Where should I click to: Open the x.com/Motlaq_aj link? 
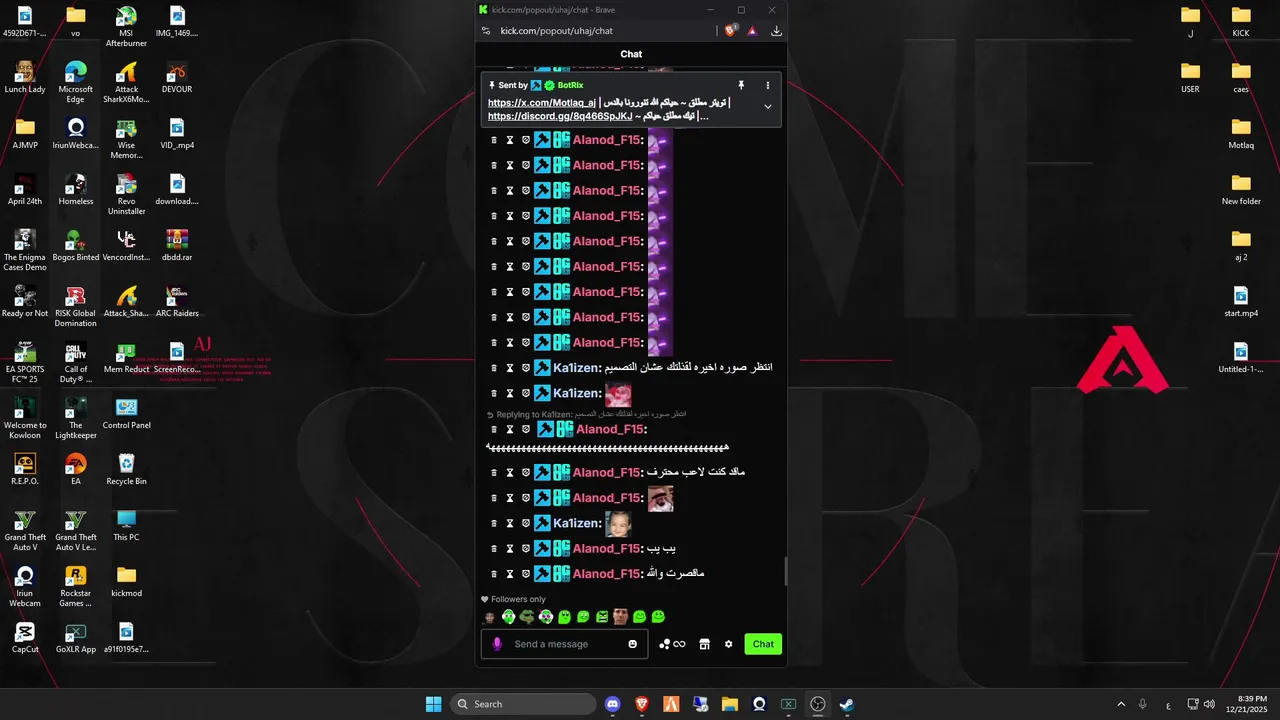[542, 103]
